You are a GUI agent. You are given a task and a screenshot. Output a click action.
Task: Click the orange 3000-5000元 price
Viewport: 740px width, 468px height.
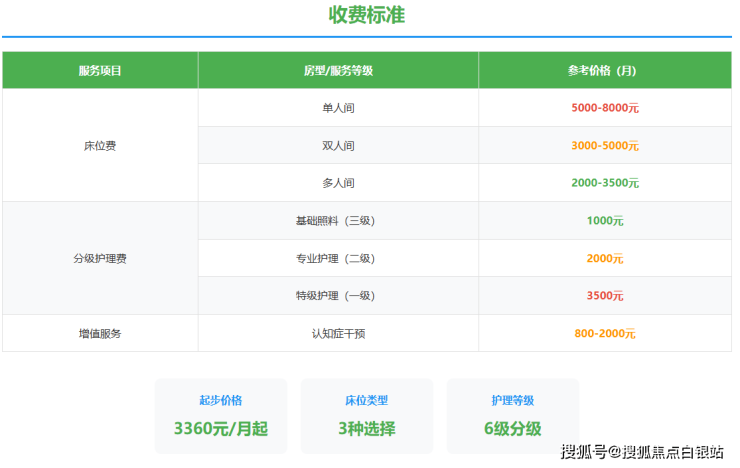(604, 146)
